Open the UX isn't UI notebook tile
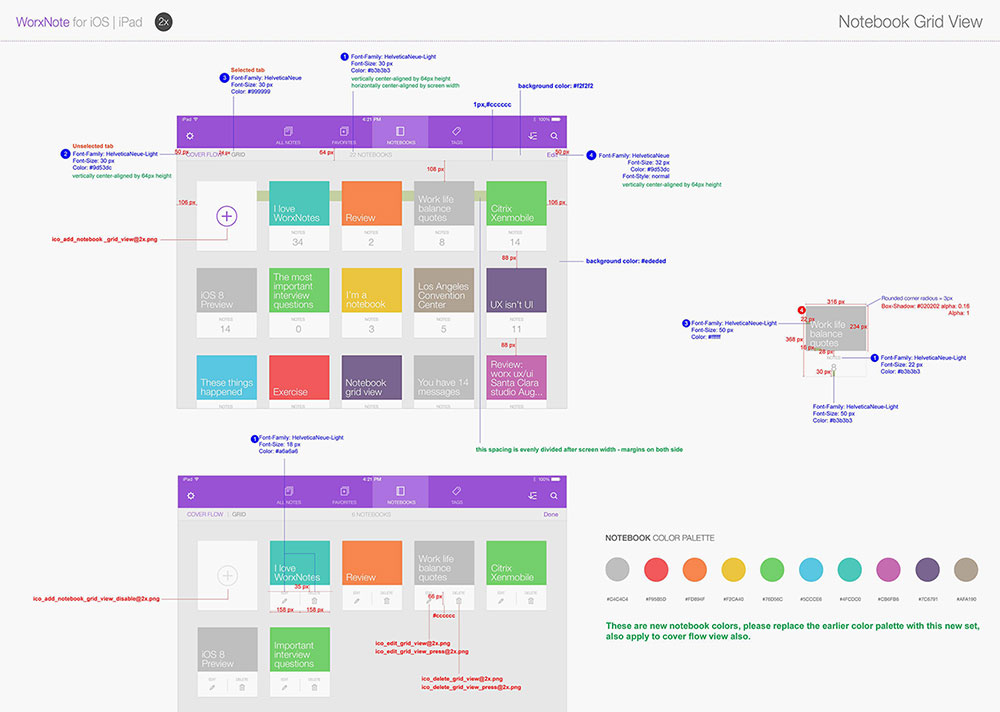This screenshot has height=712, width=1000. 516,290
